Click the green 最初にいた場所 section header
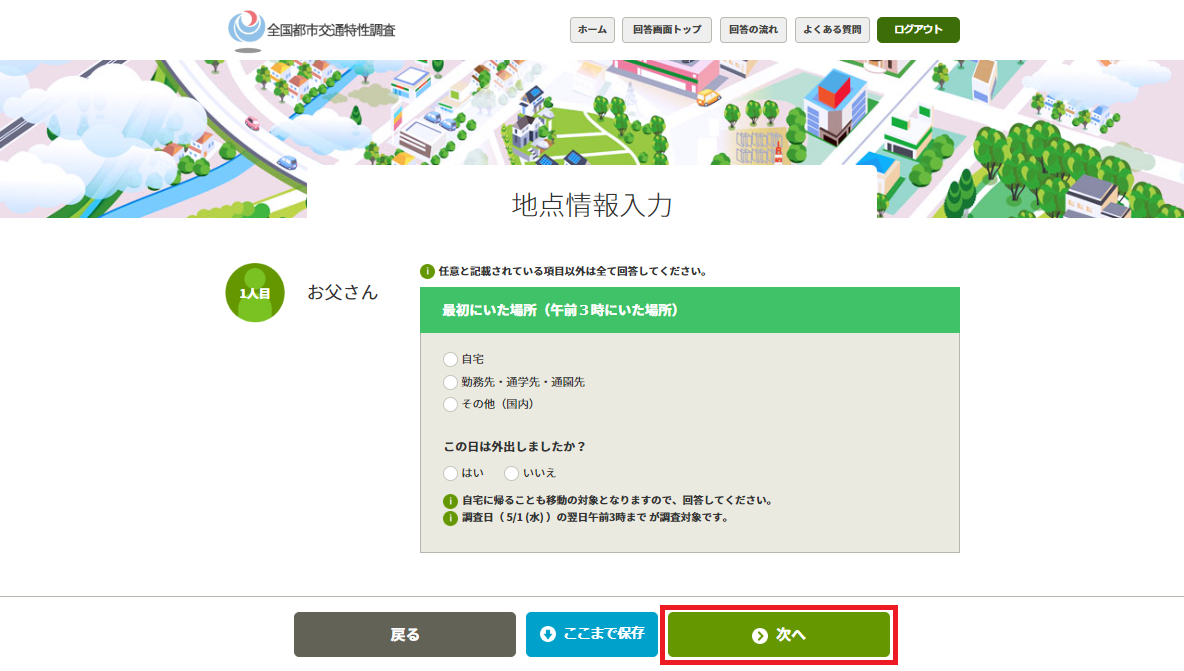Image resolution: width=1184 pixels, height=671 pixels. [x=689, y=311]
